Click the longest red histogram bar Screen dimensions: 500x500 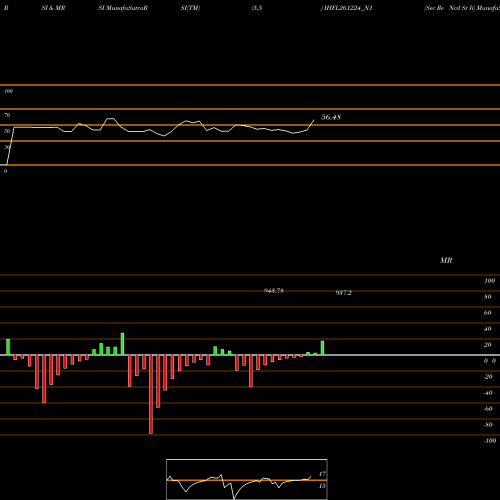[151, 394]
